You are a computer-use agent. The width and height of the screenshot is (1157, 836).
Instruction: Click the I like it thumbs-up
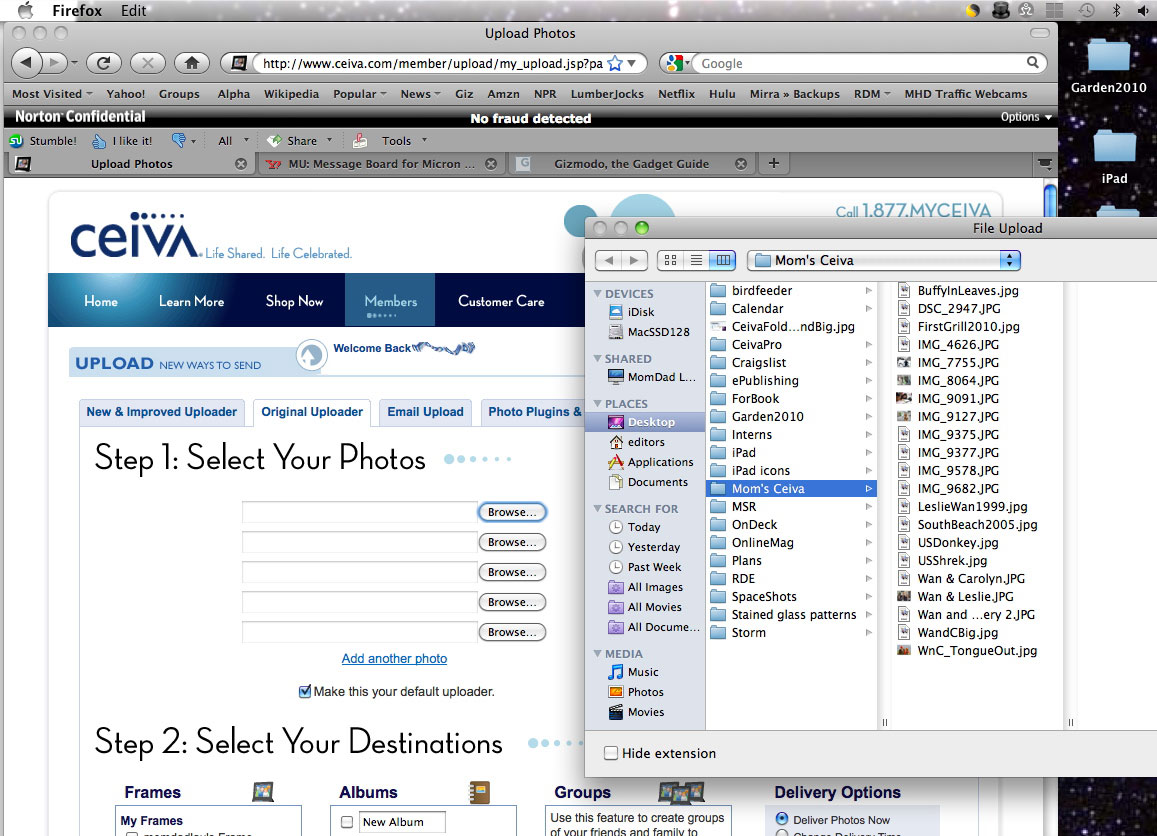(122, 140)
